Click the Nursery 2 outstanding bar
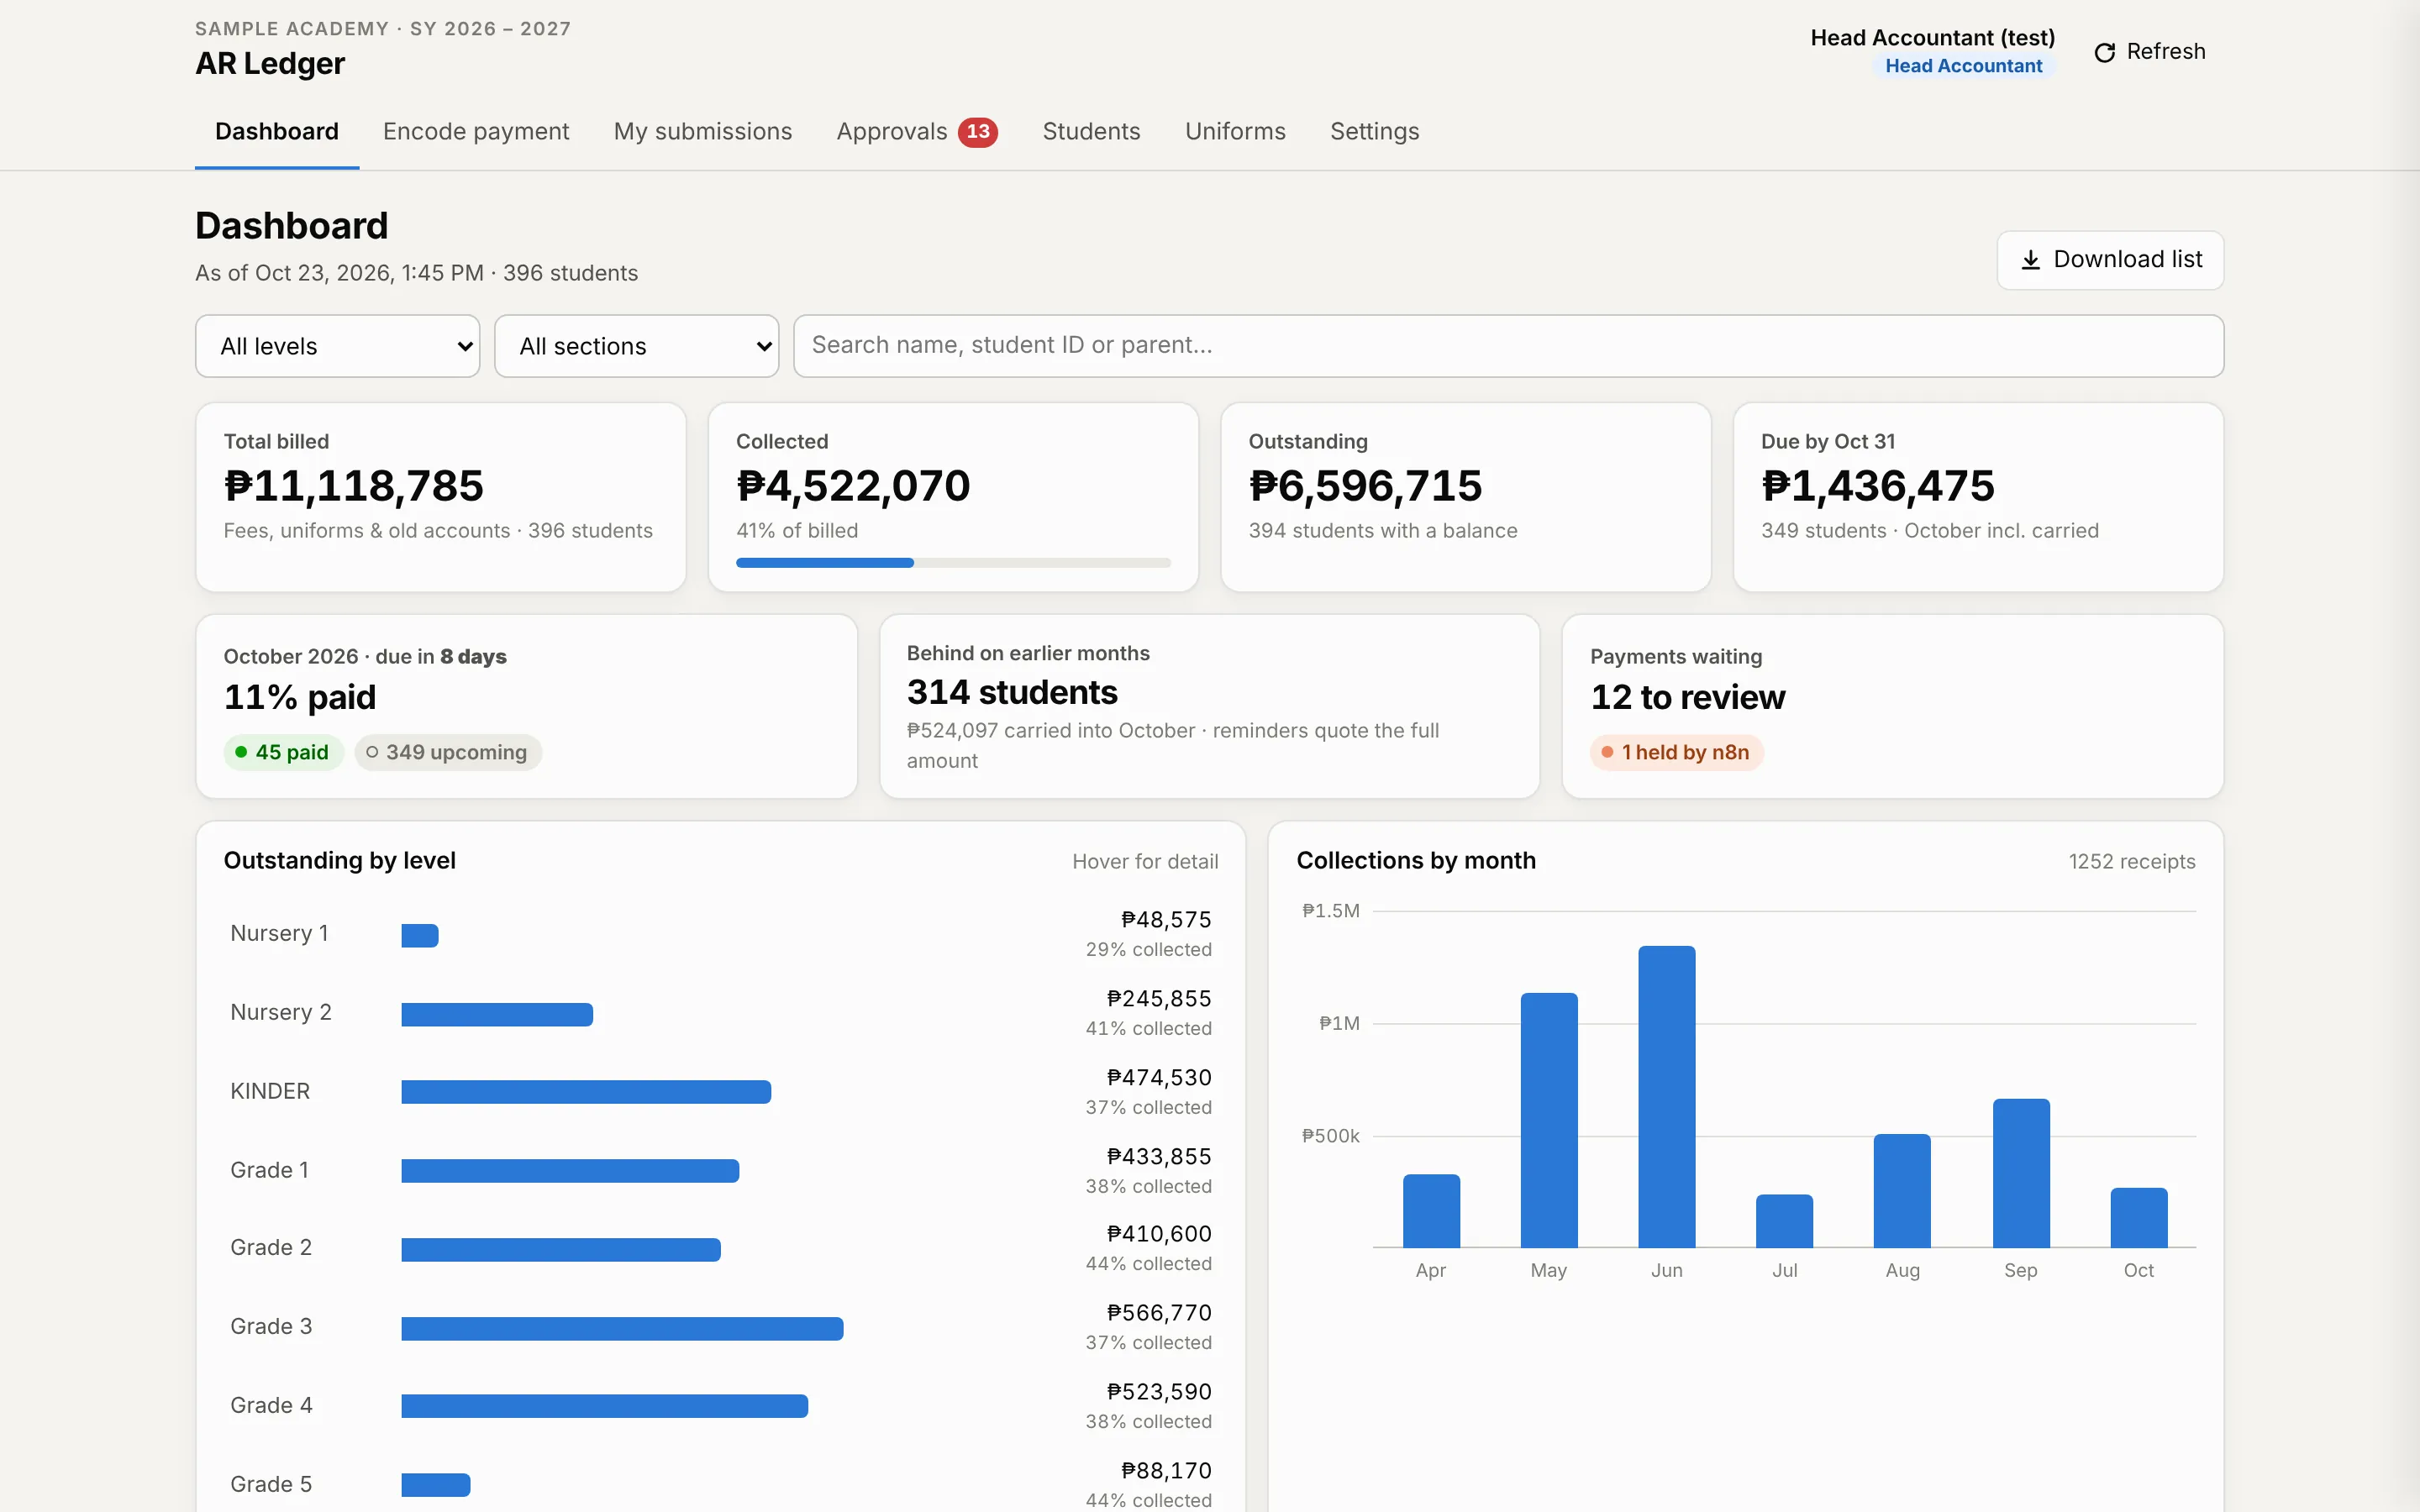Viewport: 2420px width, 1512px height. tap(497, 1014)
